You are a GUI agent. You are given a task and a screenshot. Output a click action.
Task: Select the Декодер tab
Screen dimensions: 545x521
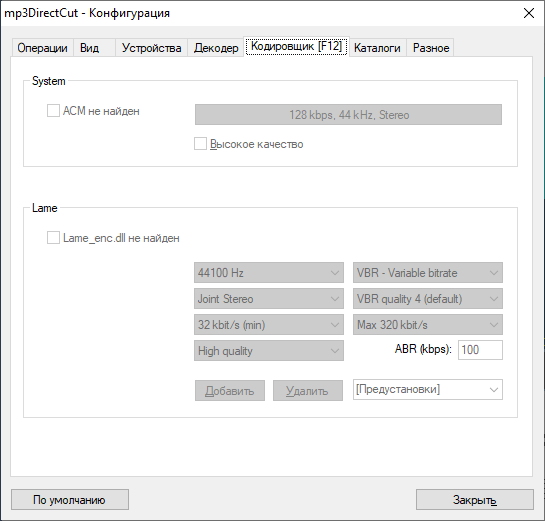216,48
